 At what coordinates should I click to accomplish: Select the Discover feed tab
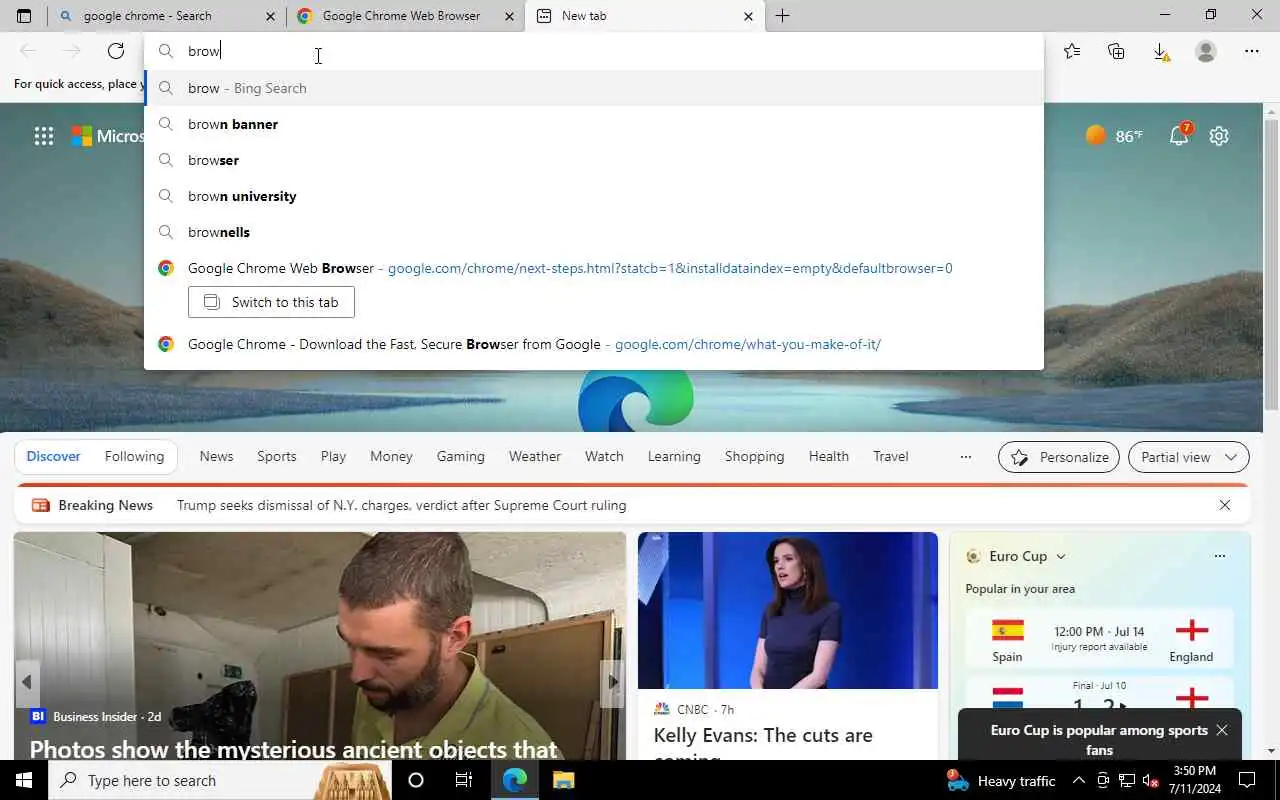[x=53, y=456]
